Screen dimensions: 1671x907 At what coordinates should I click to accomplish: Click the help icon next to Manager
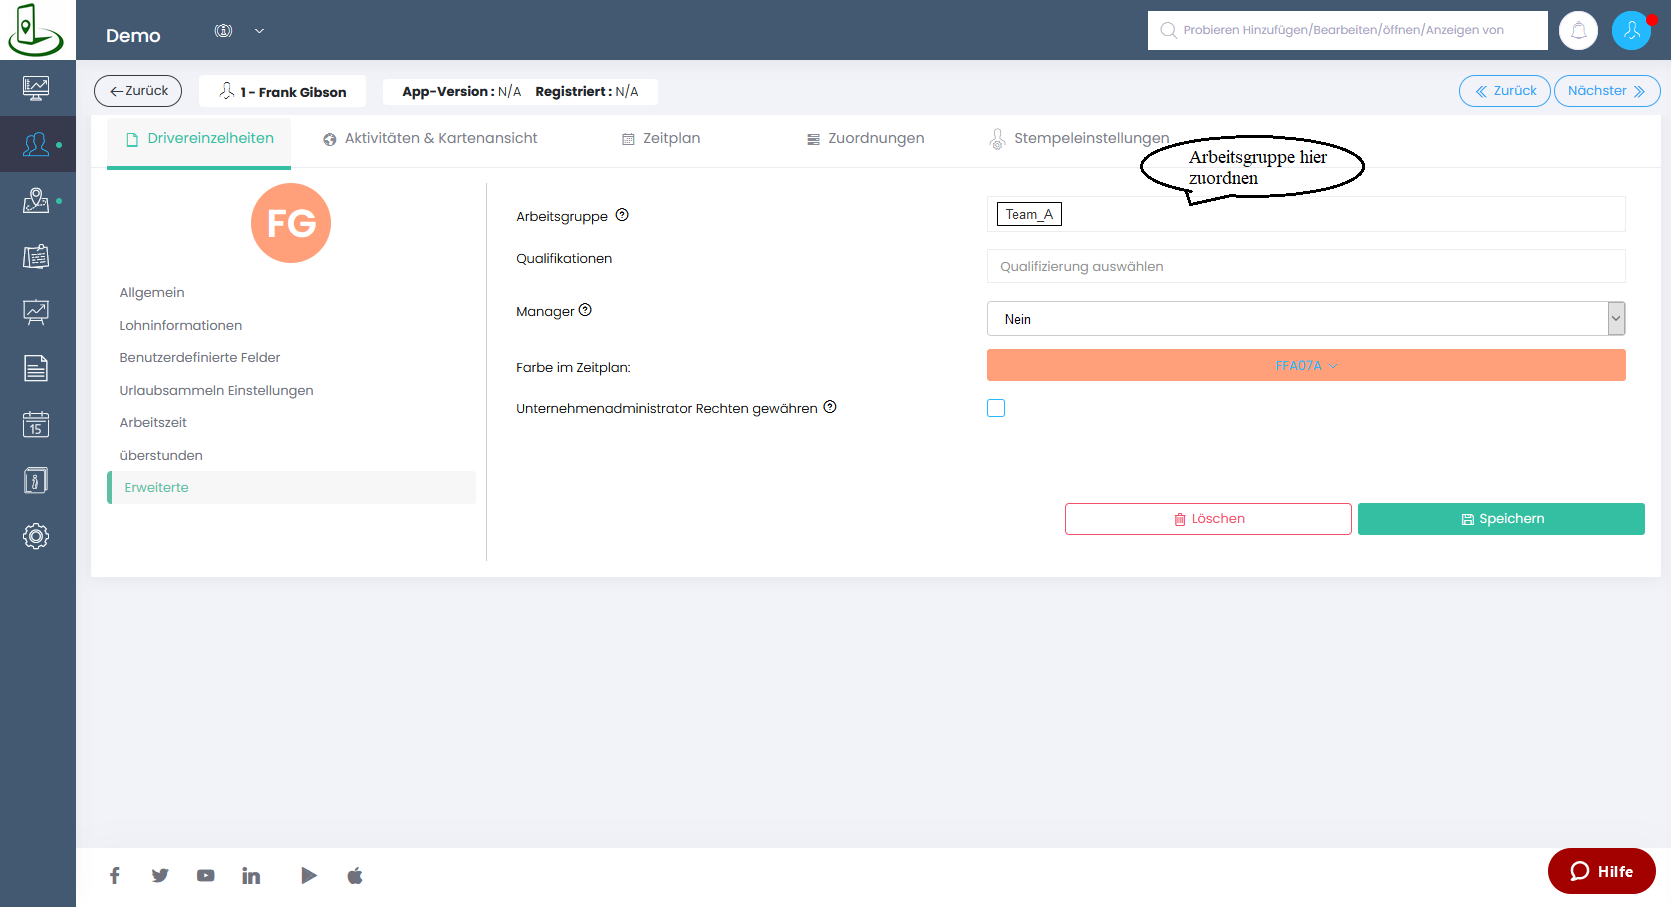click(x=586, y=310)
